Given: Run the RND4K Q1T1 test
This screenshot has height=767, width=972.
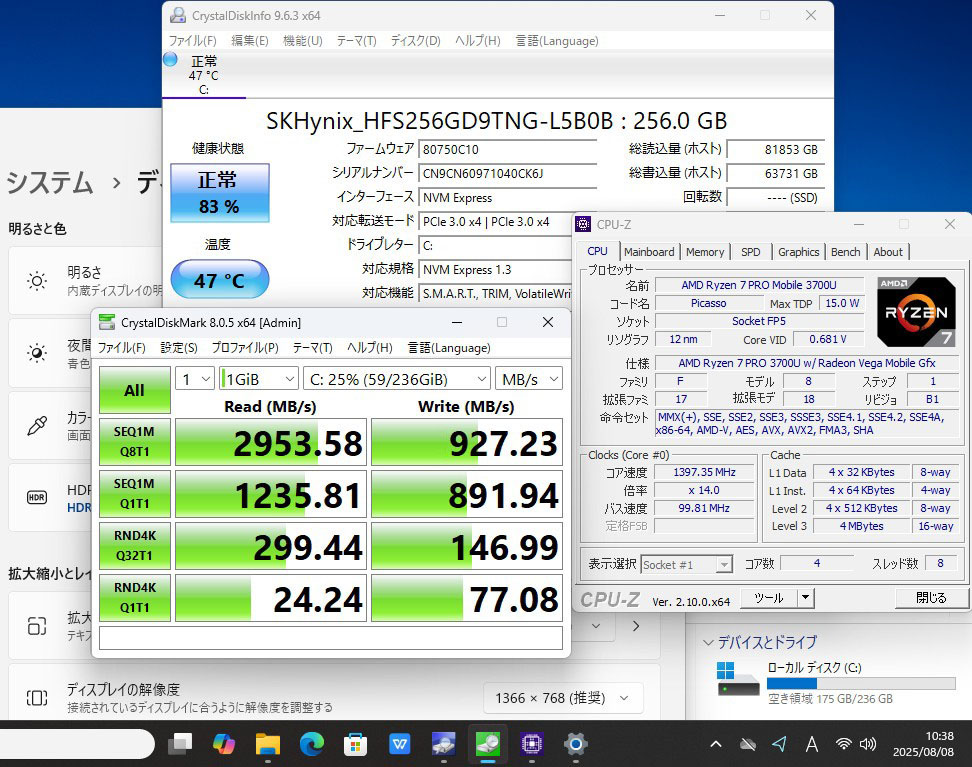Looking at the screenshot, I should pos(135,598).
